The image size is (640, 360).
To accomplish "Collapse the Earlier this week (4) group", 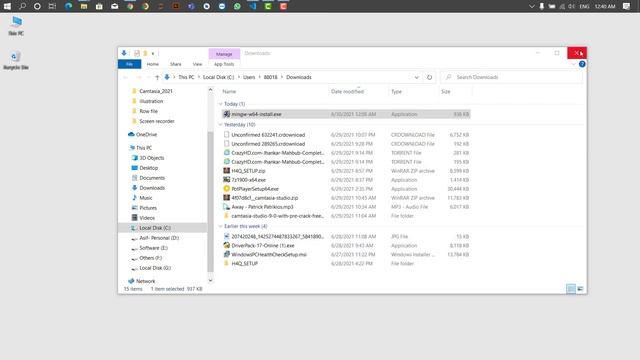I will pos(220,226).
